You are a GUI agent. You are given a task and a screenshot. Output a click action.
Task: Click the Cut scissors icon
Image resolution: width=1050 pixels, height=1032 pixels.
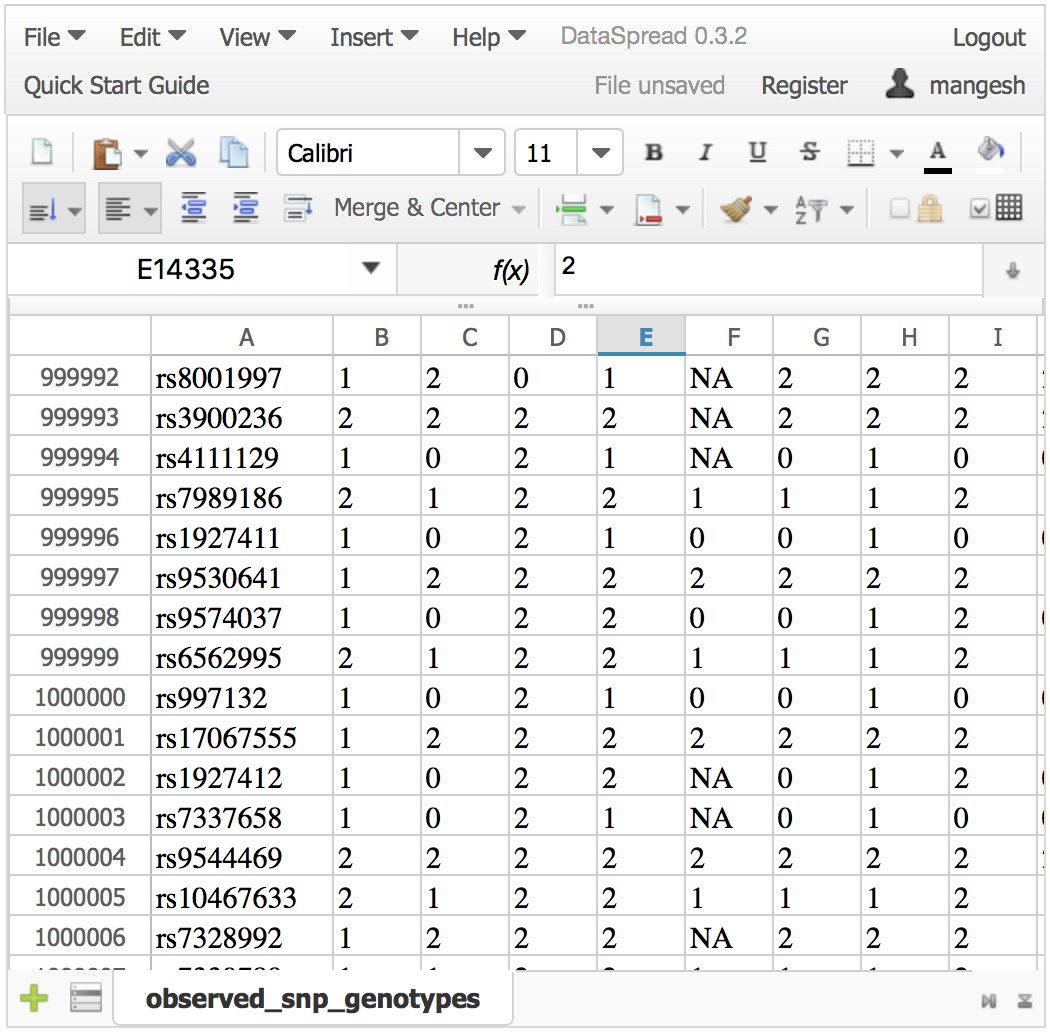click(181, 153)
